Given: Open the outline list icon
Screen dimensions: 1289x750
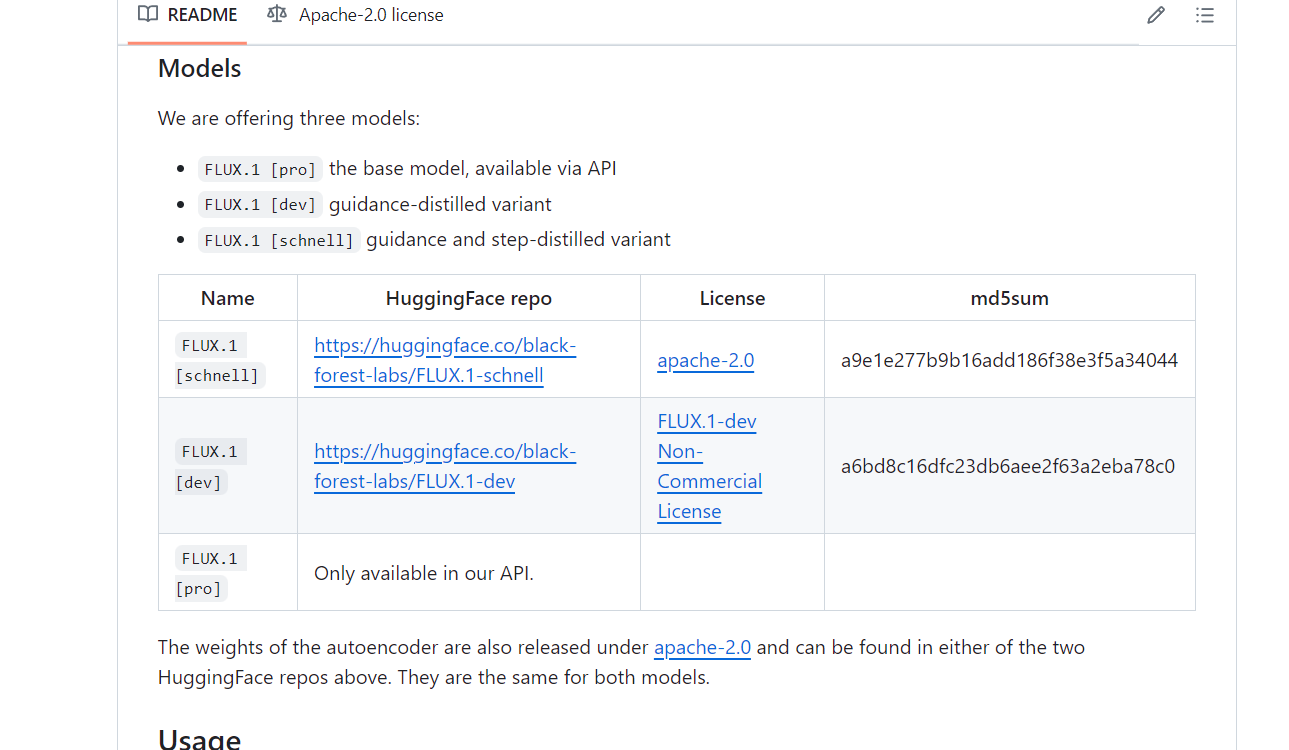Looking at the screenshot, I should (1205, 15).
